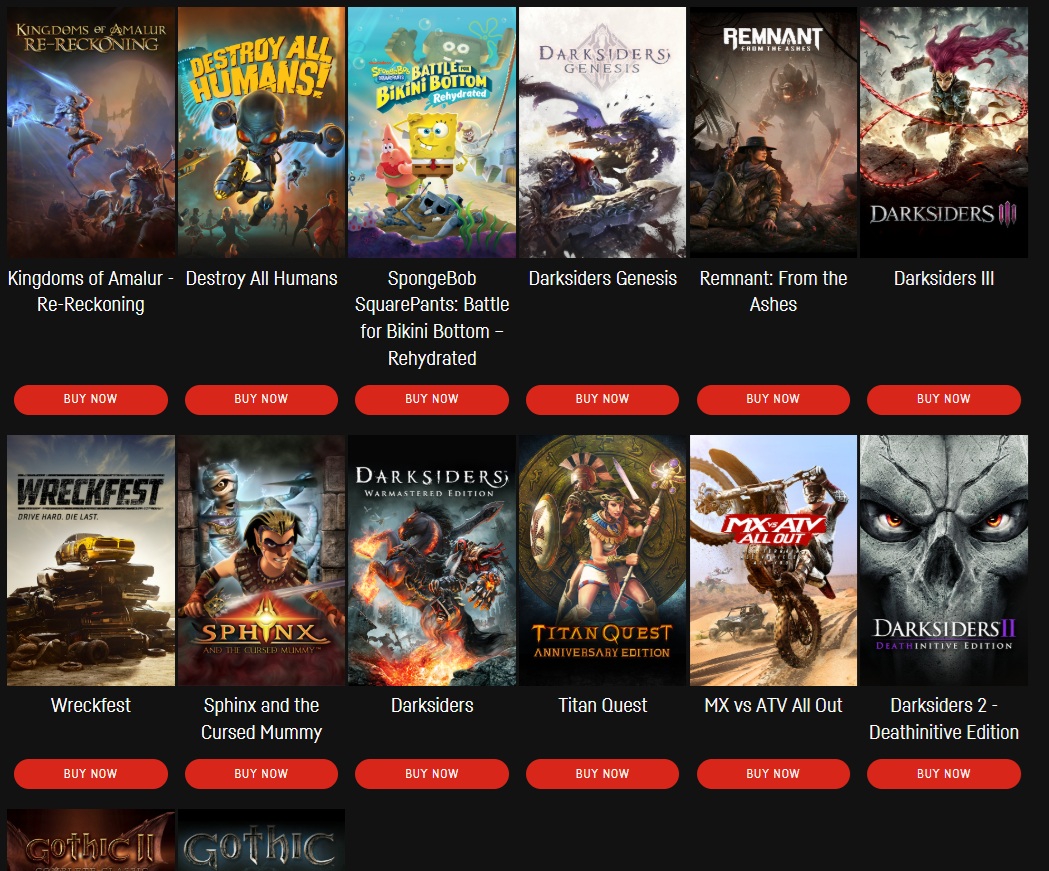
Task: Click the Darksiders Genesis title text
Action: click(603, 278)
